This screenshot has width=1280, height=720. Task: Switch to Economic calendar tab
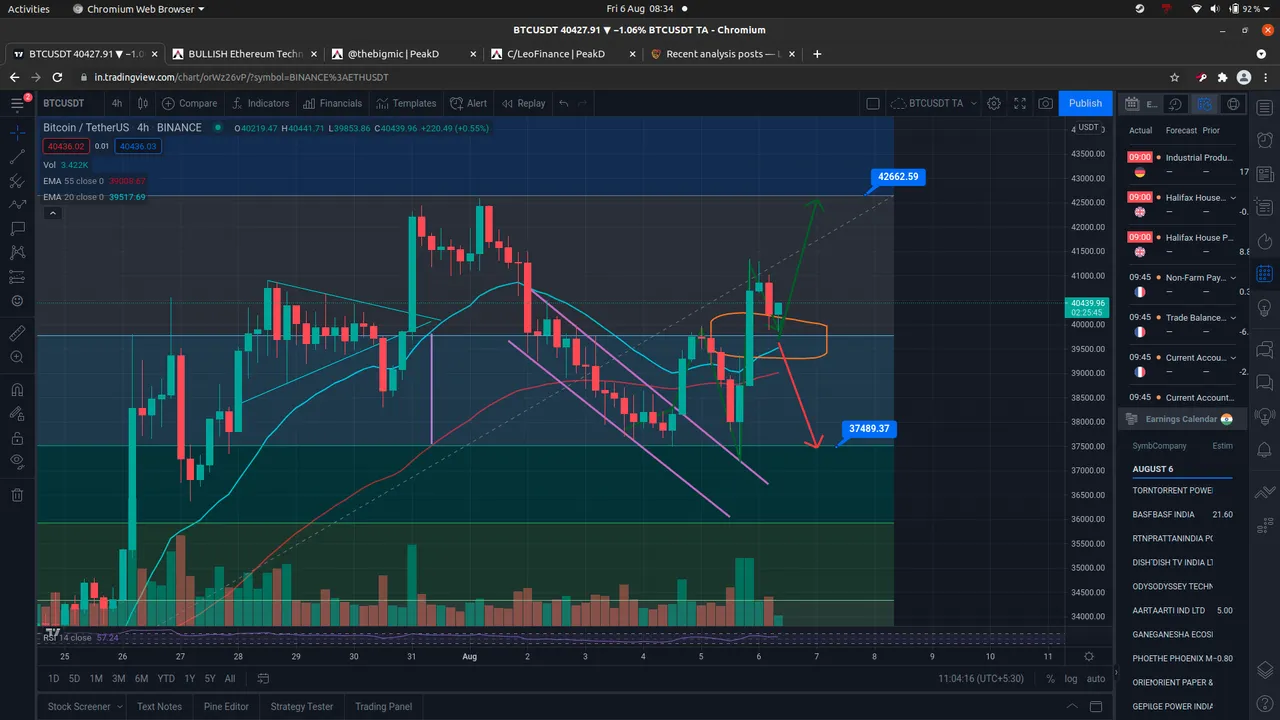click(x=1143, y=104)
